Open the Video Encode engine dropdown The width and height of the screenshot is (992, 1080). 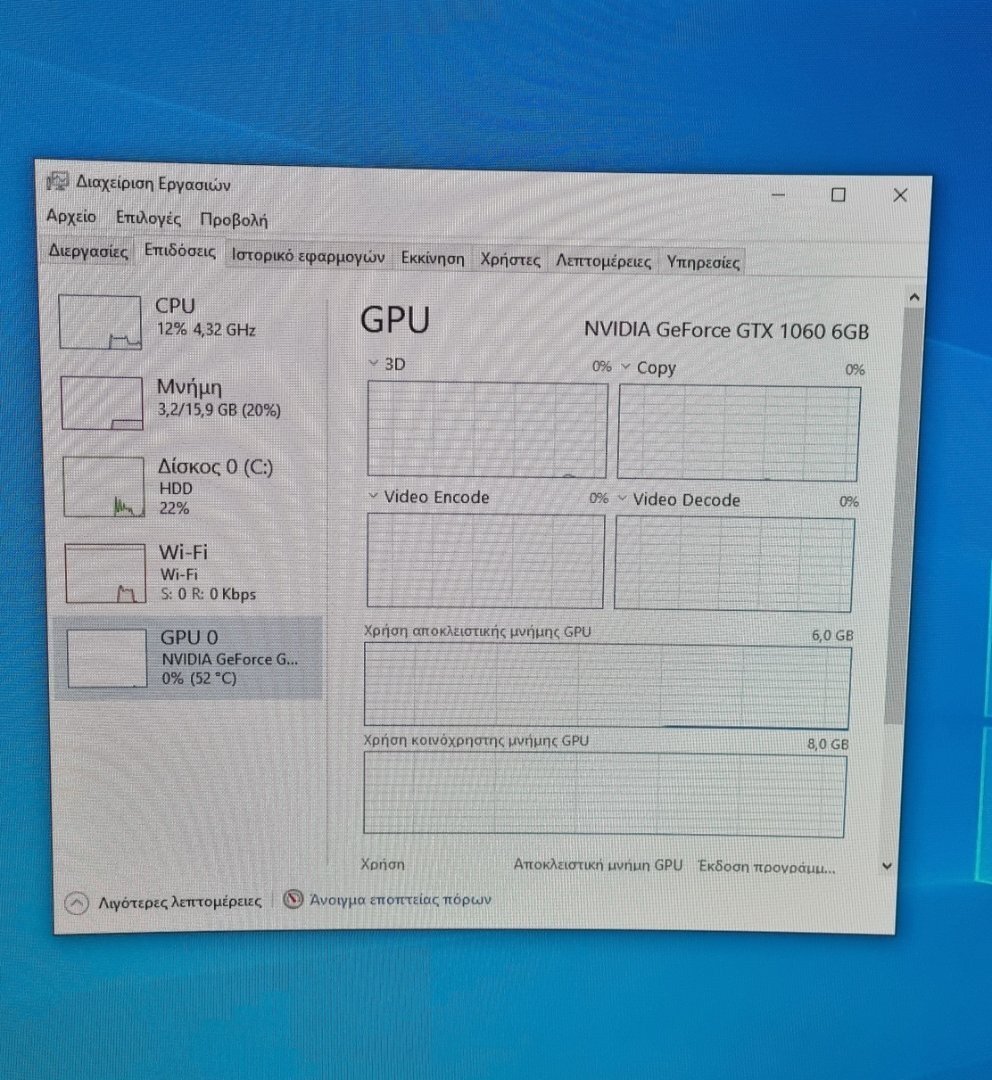tap(373, 495)
